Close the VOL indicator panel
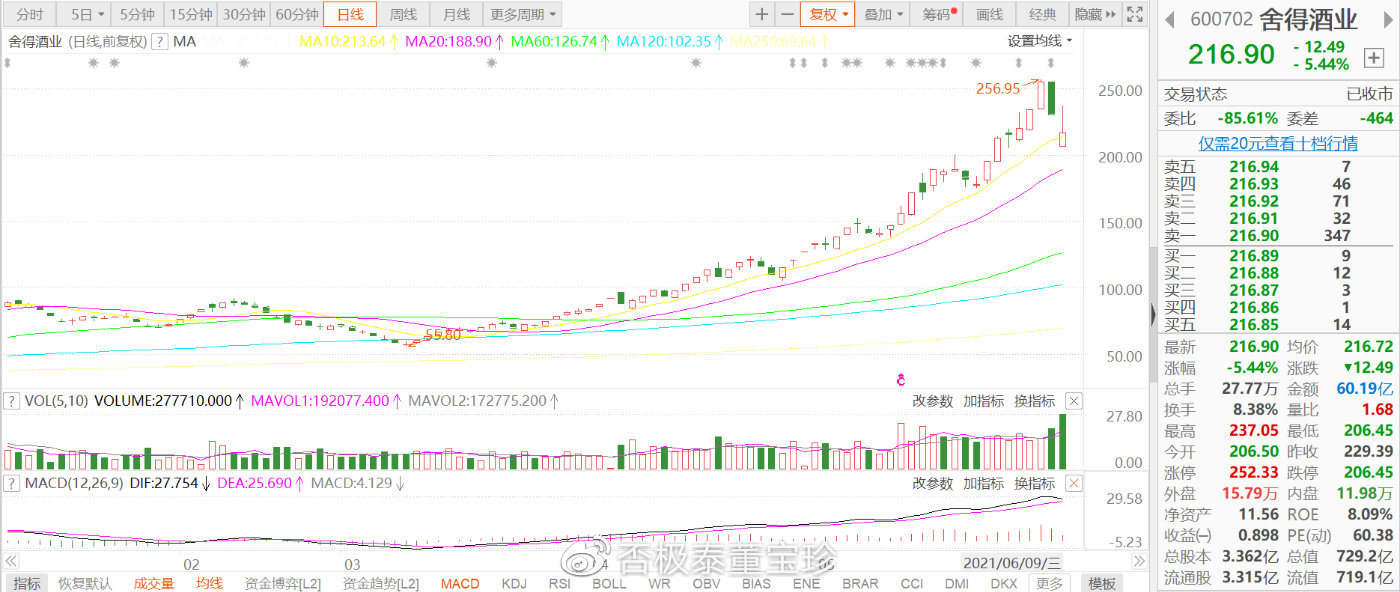The image size is (1400, 592). click(x=1073, y=401)
